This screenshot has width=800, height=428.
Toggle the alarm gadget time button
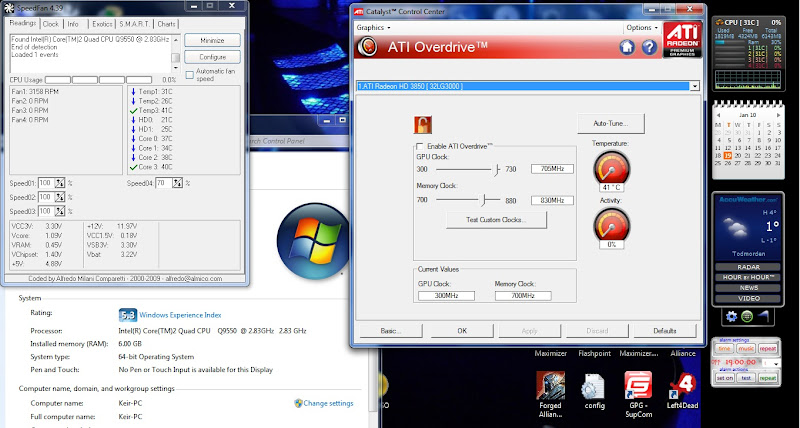coord(724,348)
